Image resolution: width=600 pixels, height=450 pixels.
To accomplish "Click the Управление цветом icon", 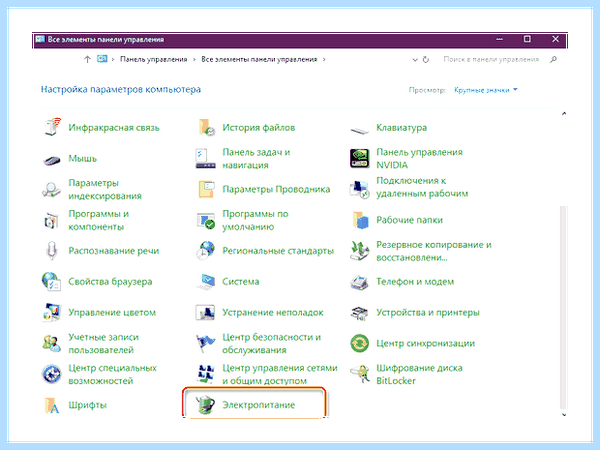I will pos(52,312).
